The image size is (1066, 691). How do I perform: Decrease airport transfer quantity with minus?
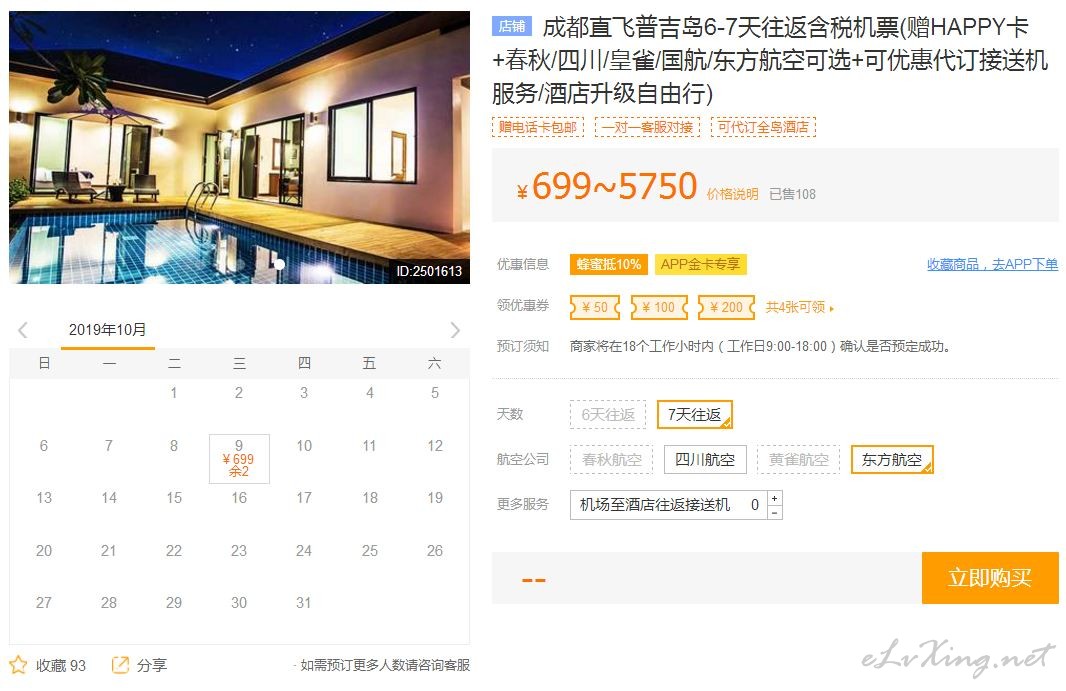[774, 513]
